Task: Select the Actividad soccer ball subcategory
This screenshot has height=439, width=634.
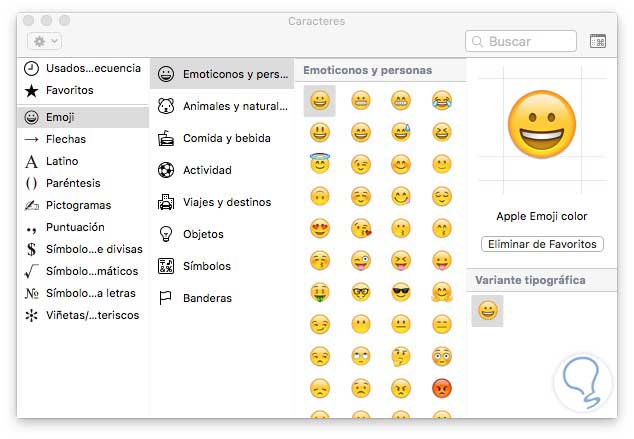Action: (207, 170)
